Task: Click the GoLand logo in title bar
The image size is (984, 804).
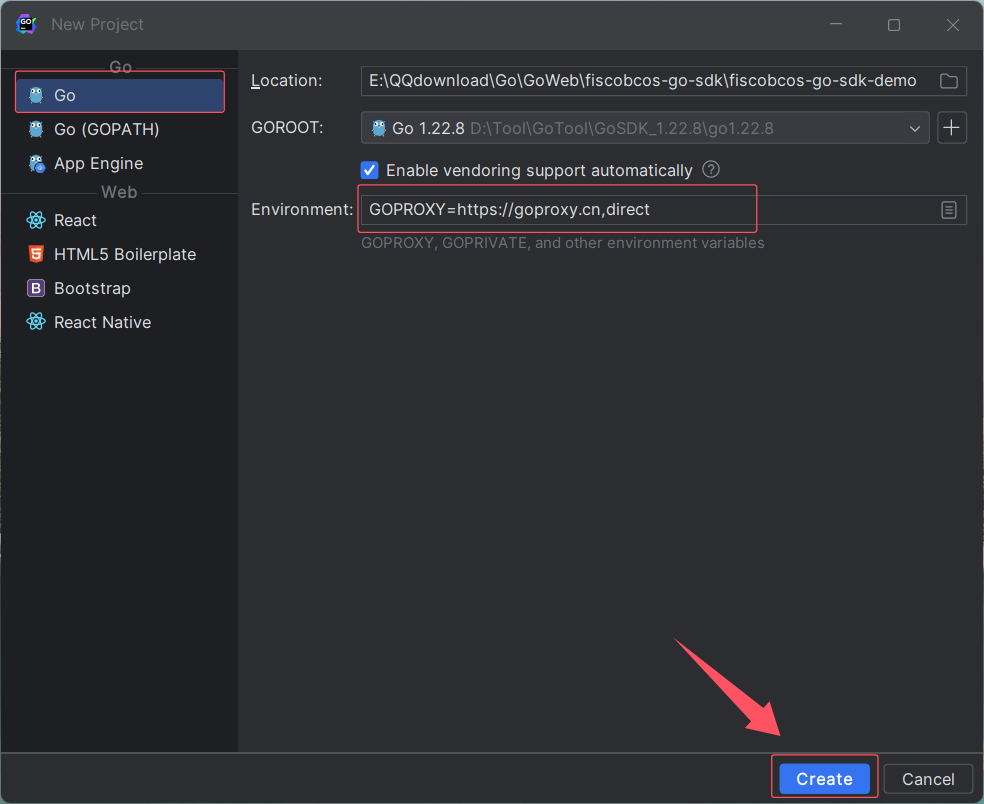Action: (x=26, y=24)
